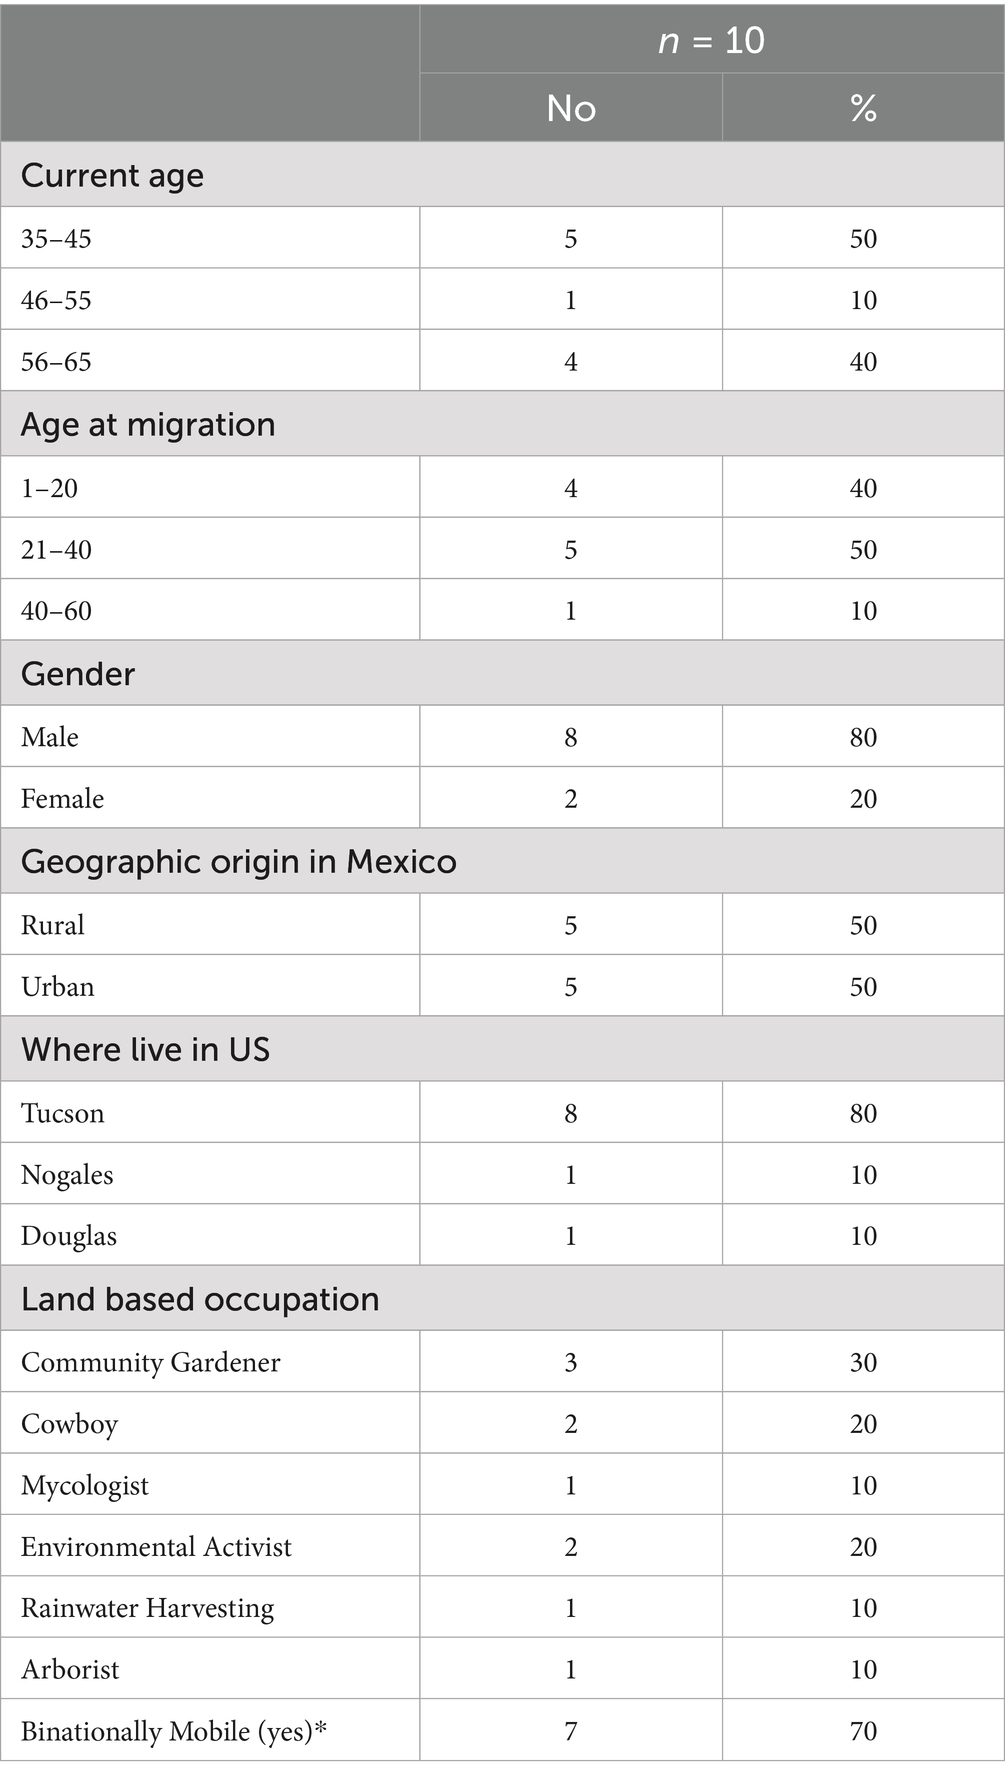Click the "Rainwater Harvesting" row label
This screenshot has width=1005, height=1779.
[148, 1608]
